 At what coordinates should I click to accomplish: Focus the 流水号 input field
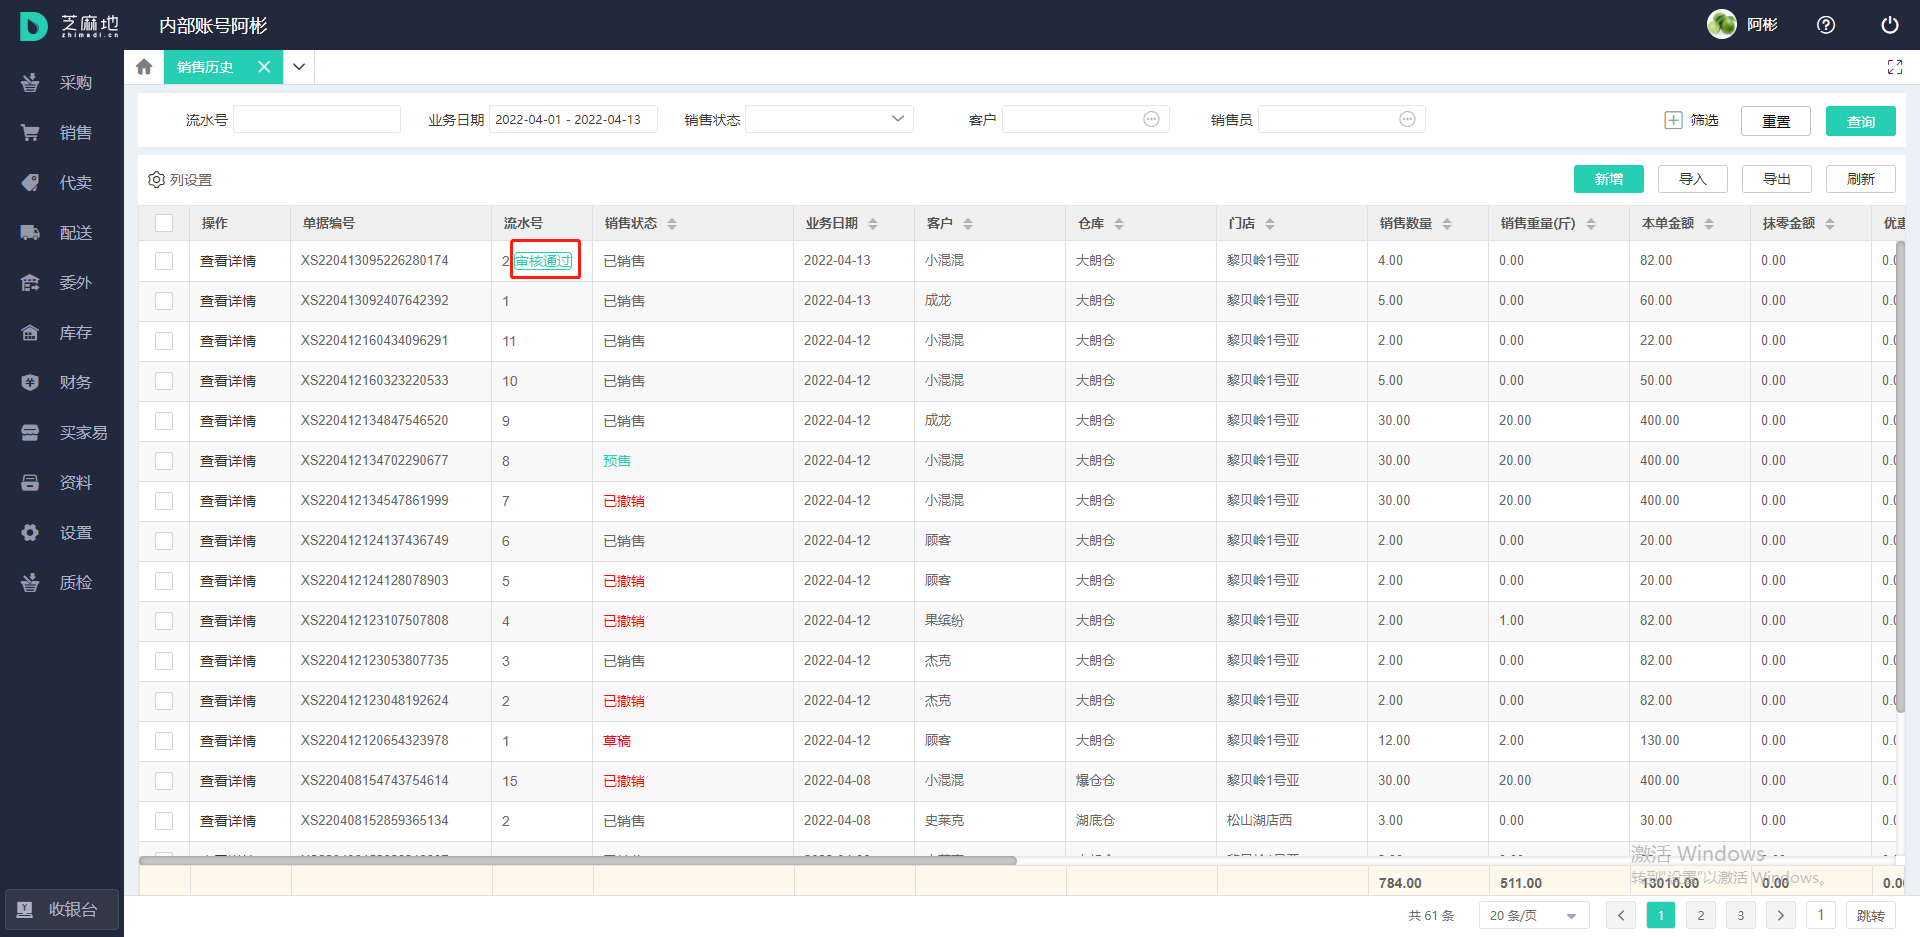[317, 119]
